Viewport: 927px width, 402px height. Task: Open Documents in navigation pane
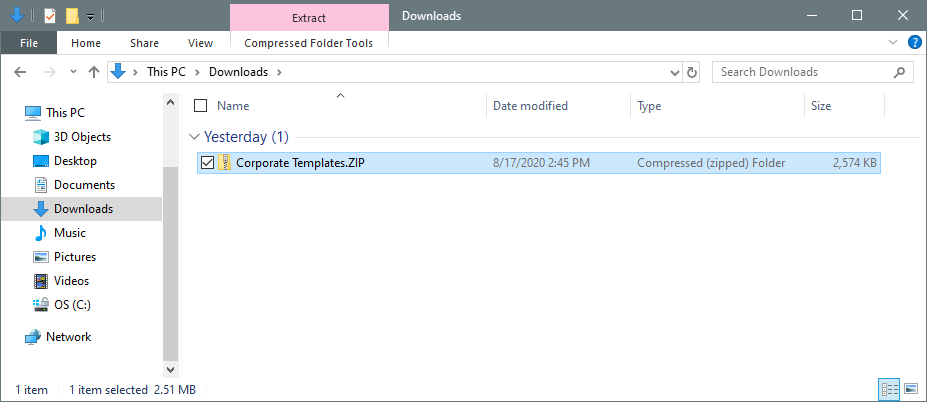point(84,185)
